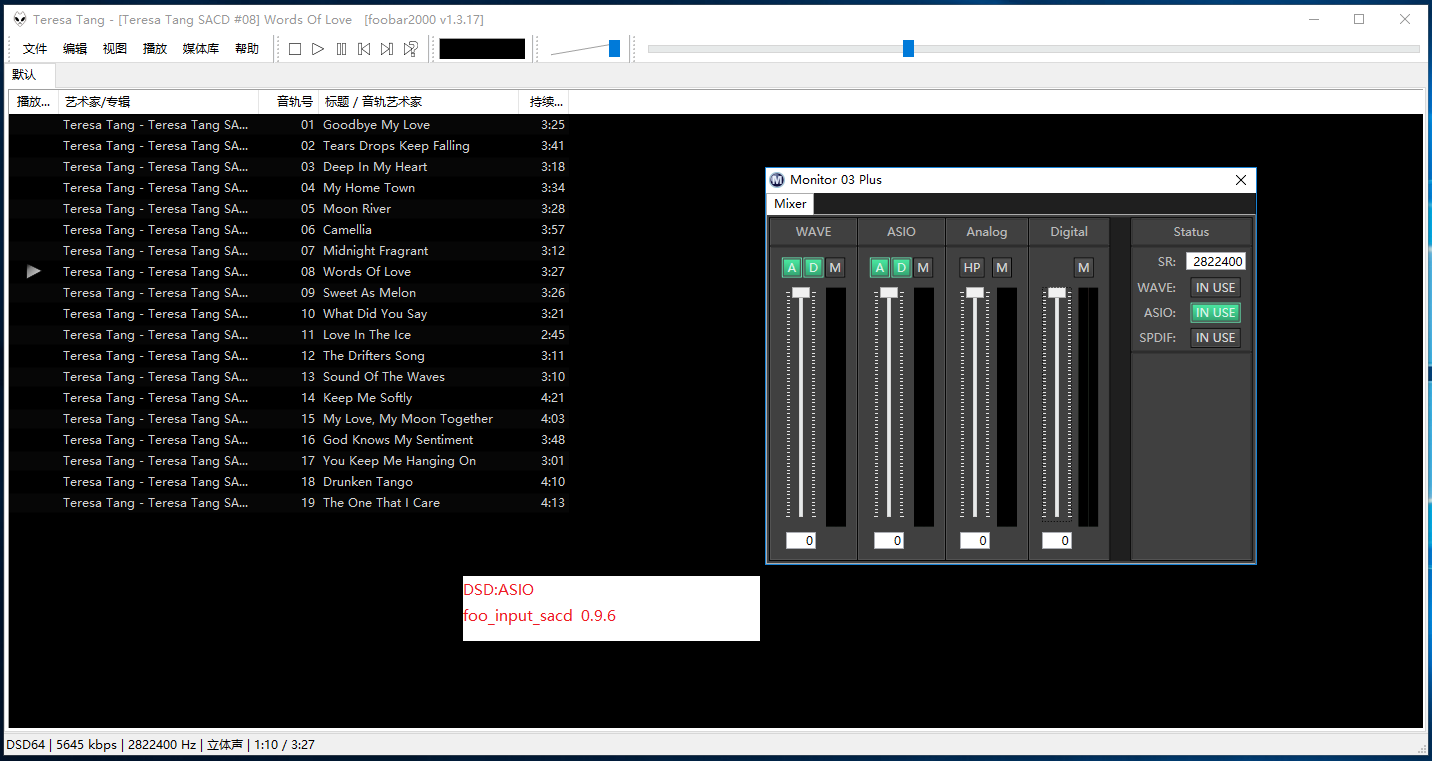Select the track Moon River
Image resolution: width=1432 pixels, height=761 pixels.
(x=357, y=209)
